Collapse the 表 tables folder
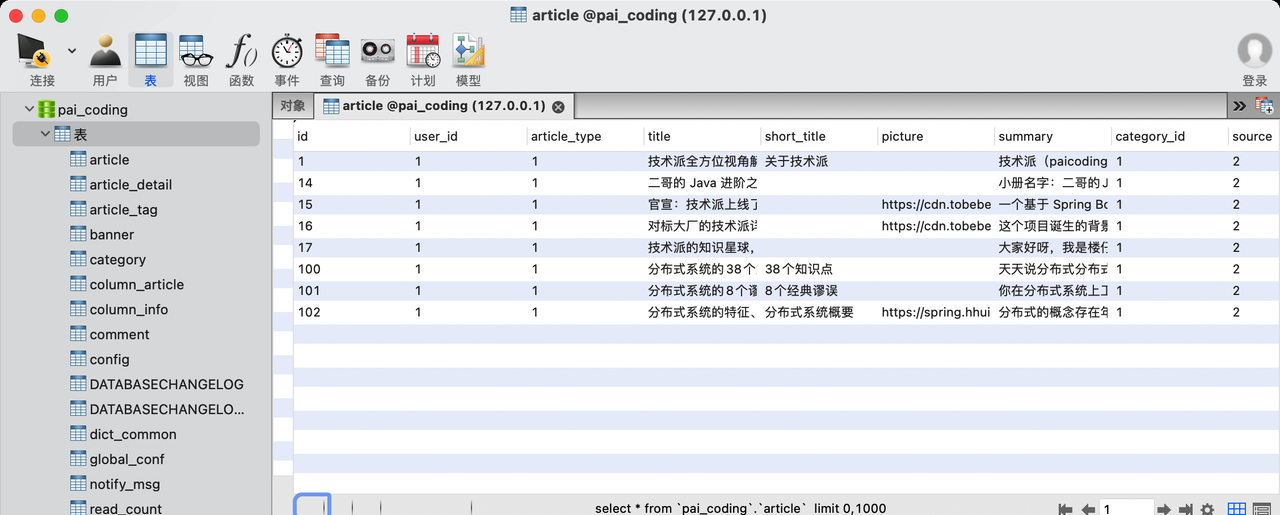This screenshot has height=515, width=1280. tap(45, 134)
